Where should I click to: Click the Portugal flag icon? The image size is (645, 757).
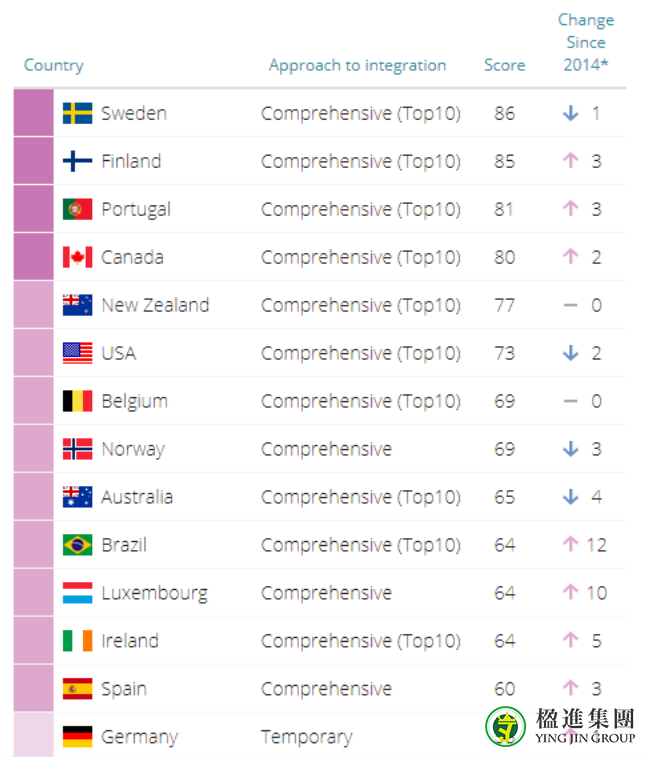coord(77,210)
